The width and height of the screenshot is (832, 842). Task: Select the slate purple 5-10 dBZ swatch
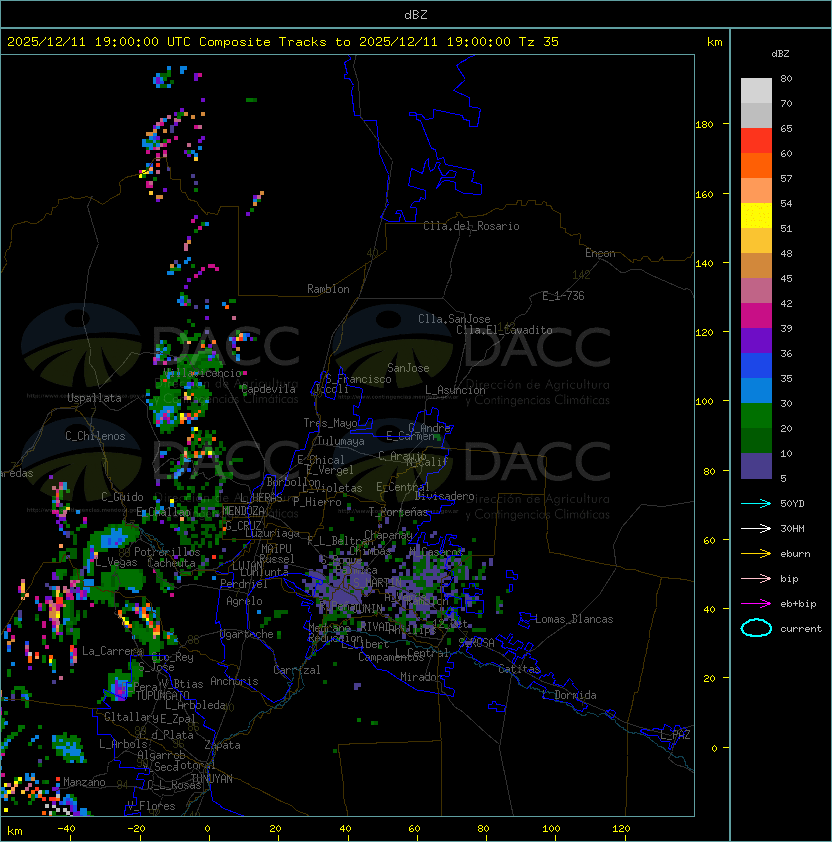(756, 466)
